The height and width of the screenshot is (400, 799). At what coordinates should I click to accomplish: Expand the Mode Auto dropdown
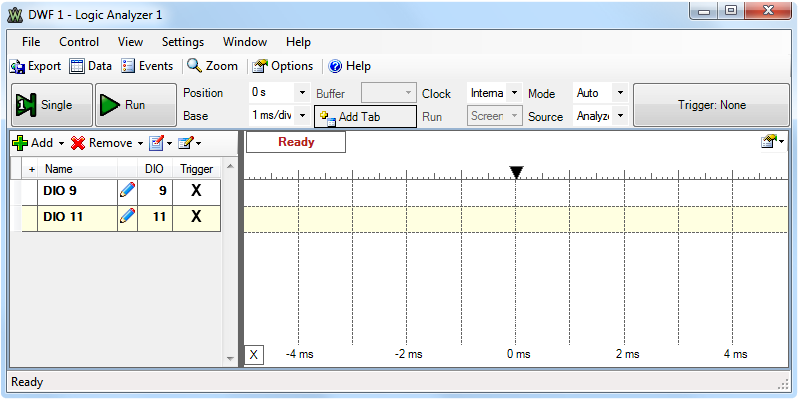point(620,93)
